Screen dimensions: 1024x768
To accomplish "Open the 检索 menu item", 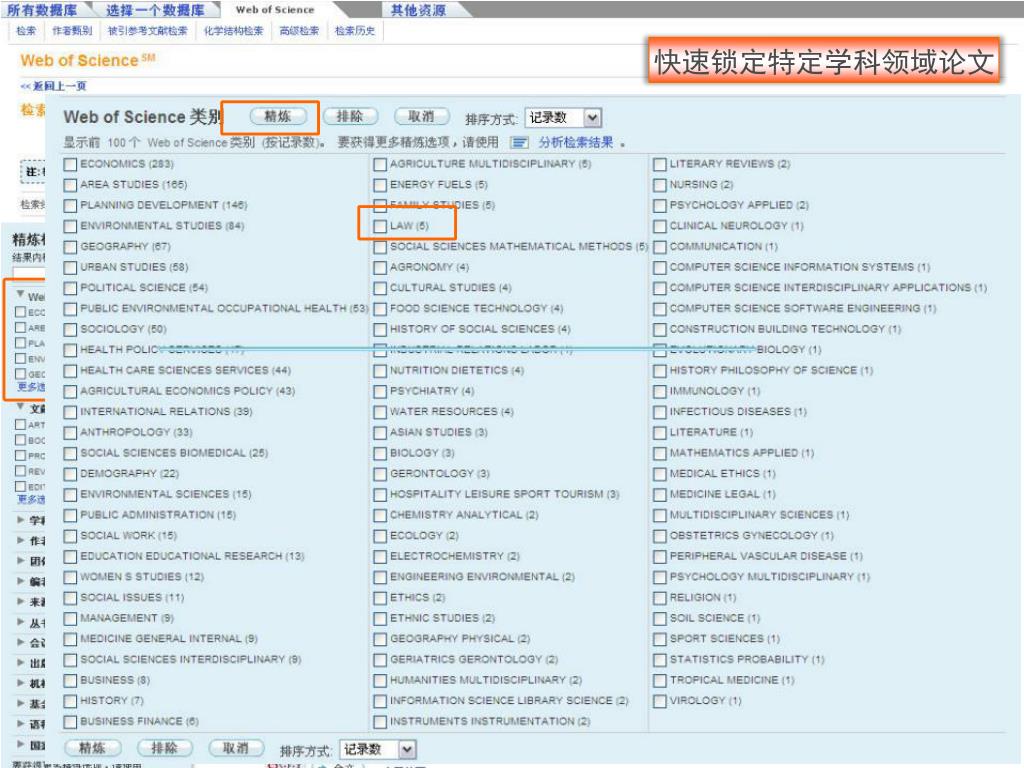I will (26, 31).
